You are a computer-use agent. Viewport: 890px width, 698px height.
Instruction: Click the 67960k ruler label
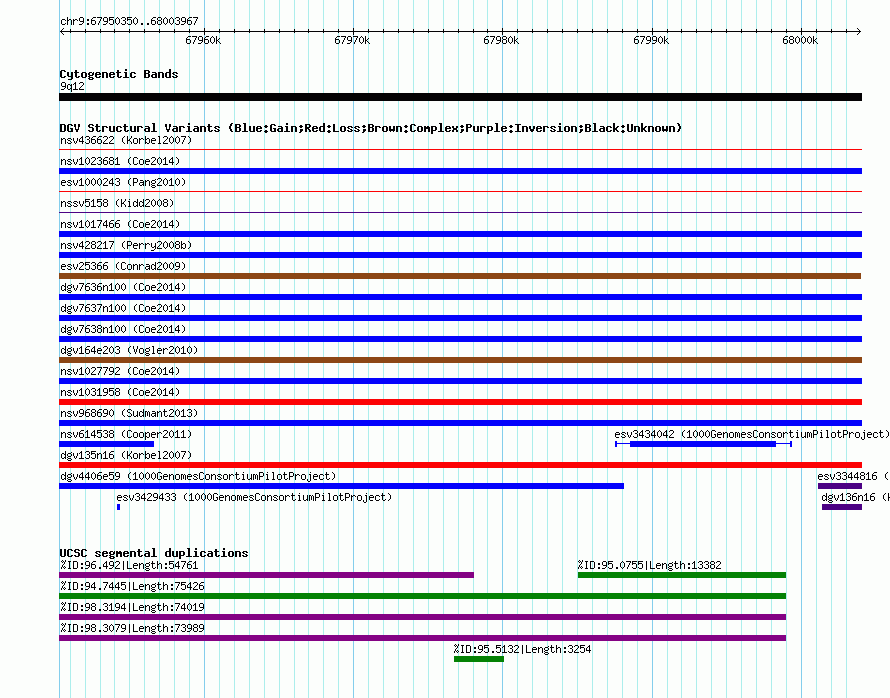coord(203,40)
